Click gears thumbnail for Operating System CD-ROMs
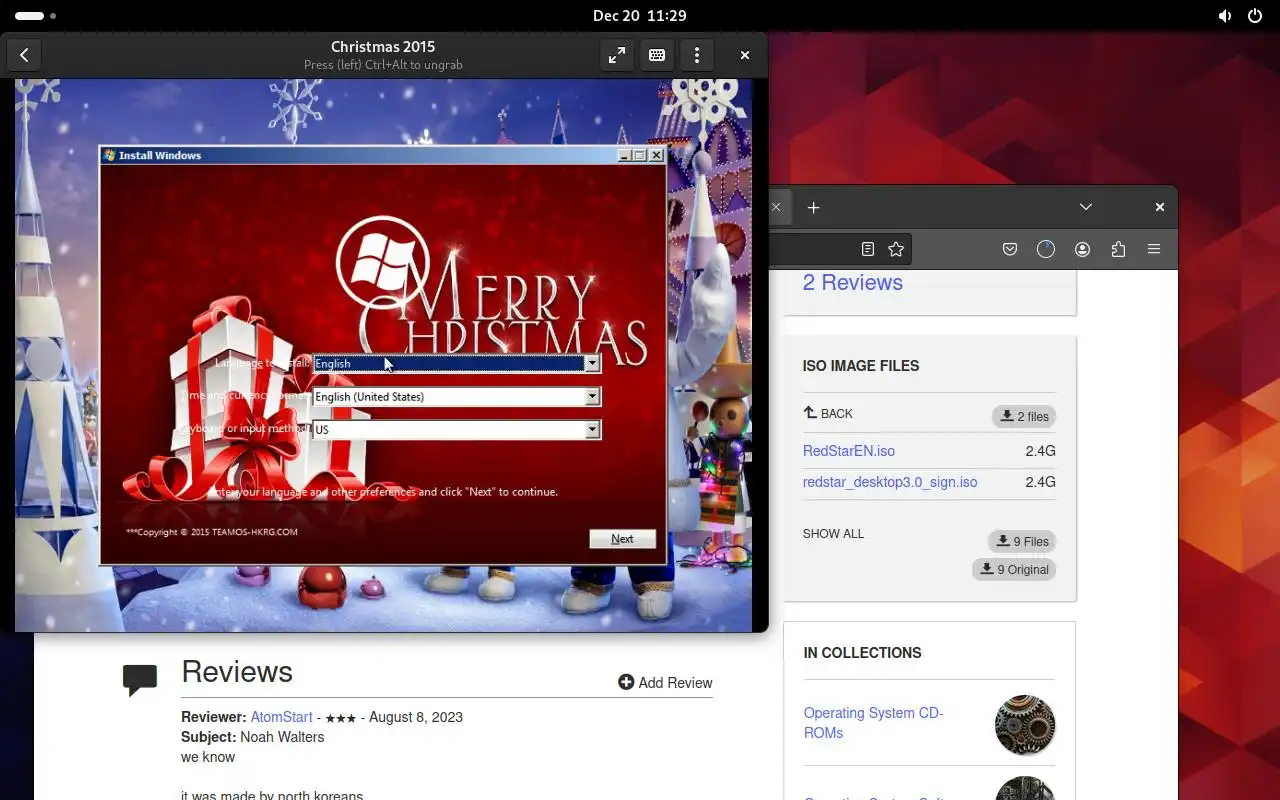This screenshot has width=1280, height=800. 1025,725
